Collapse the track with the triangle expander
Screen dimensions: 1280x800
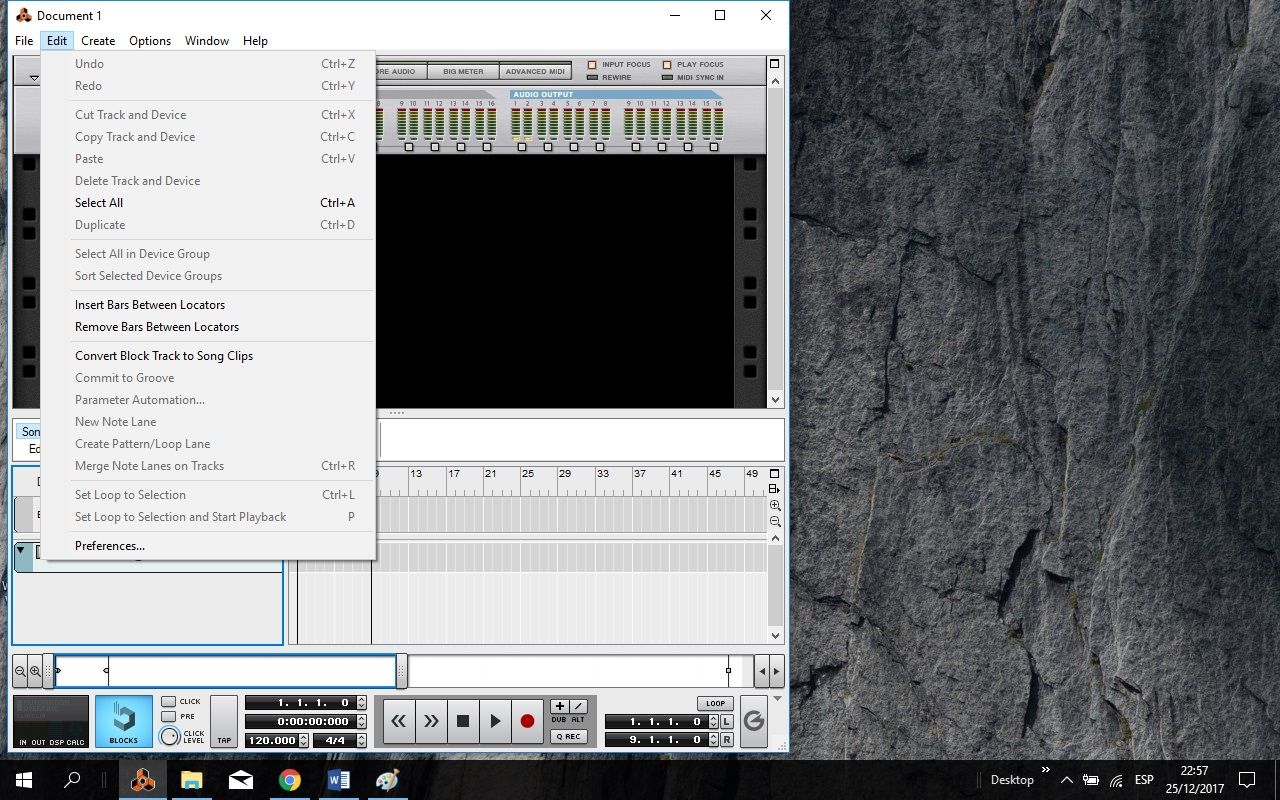pos(20,550)
